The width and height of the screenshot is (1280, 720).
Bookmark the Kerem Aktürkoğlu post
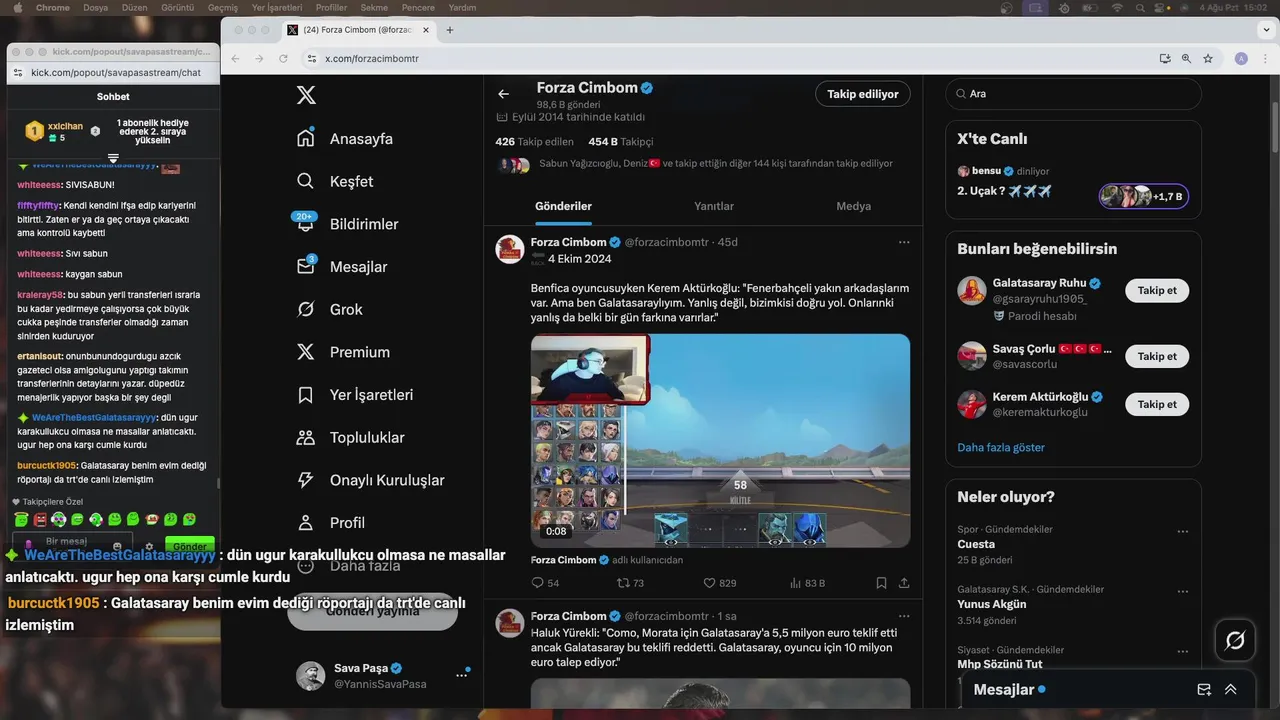pyautogui.click(x=881, y=583)
